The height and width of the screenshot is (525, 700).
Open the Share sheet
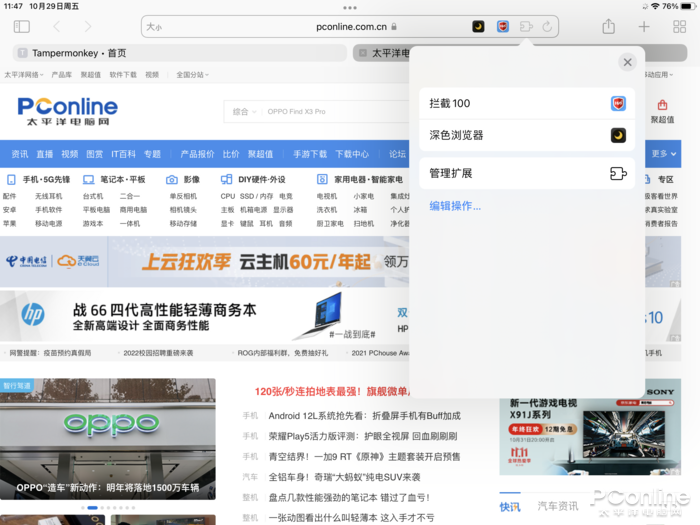pyautogui.click(x=608, y=26)
